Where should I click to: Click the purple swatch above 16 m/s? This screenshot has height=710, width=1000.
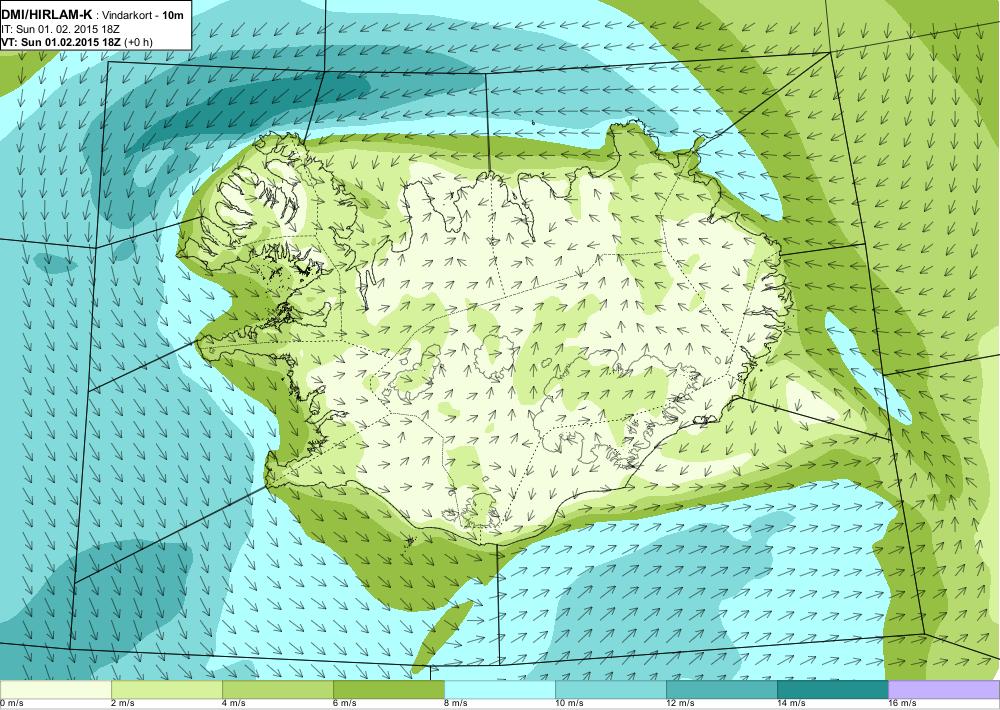pyautogui.click(x=944, y=689)
